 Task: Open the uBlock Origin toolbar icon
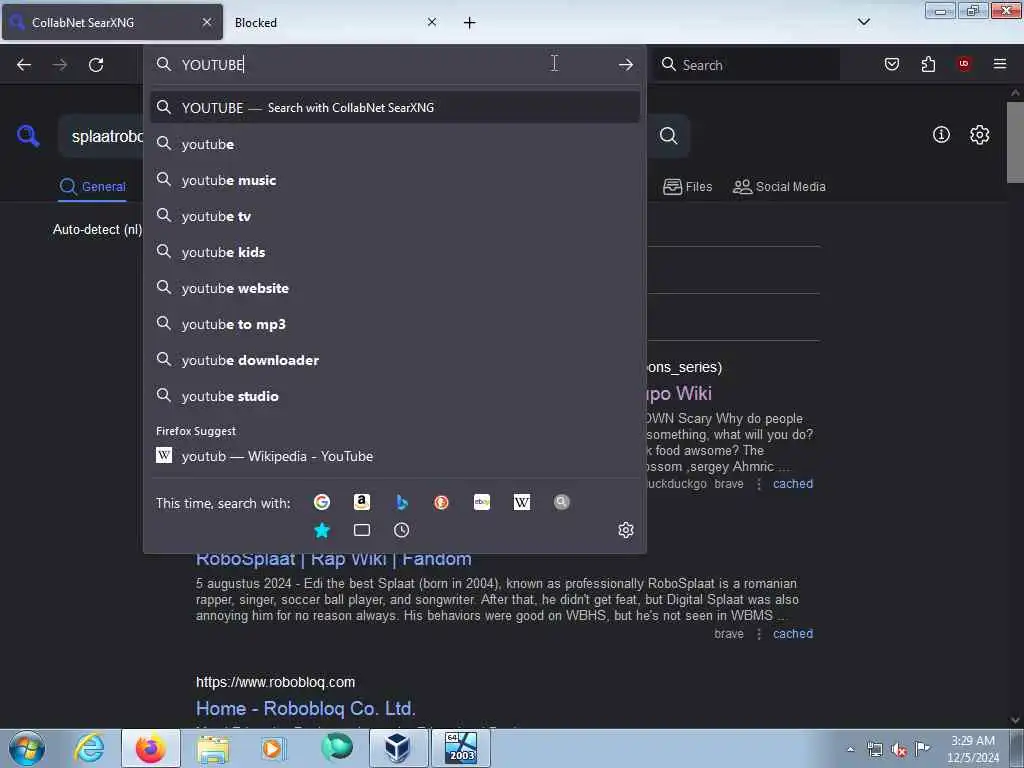tap(964, 63)
